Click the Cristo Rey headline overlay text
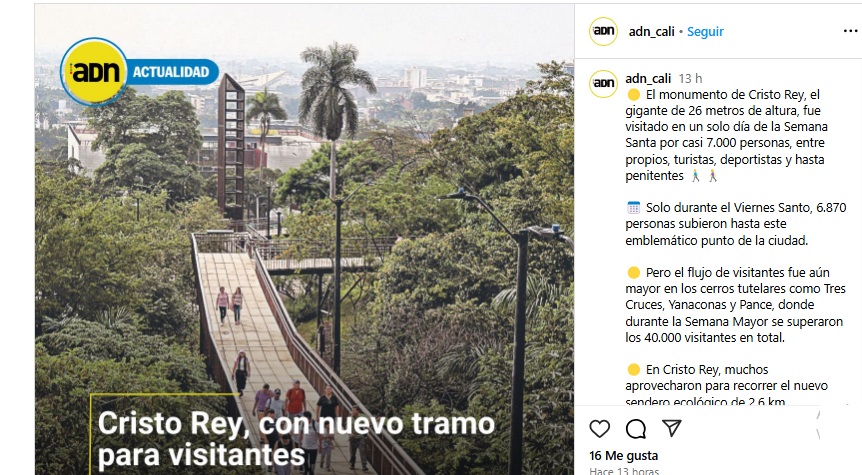Image resolution: width=862 pixels, height=475 pixels. click(x=296, y=439)
